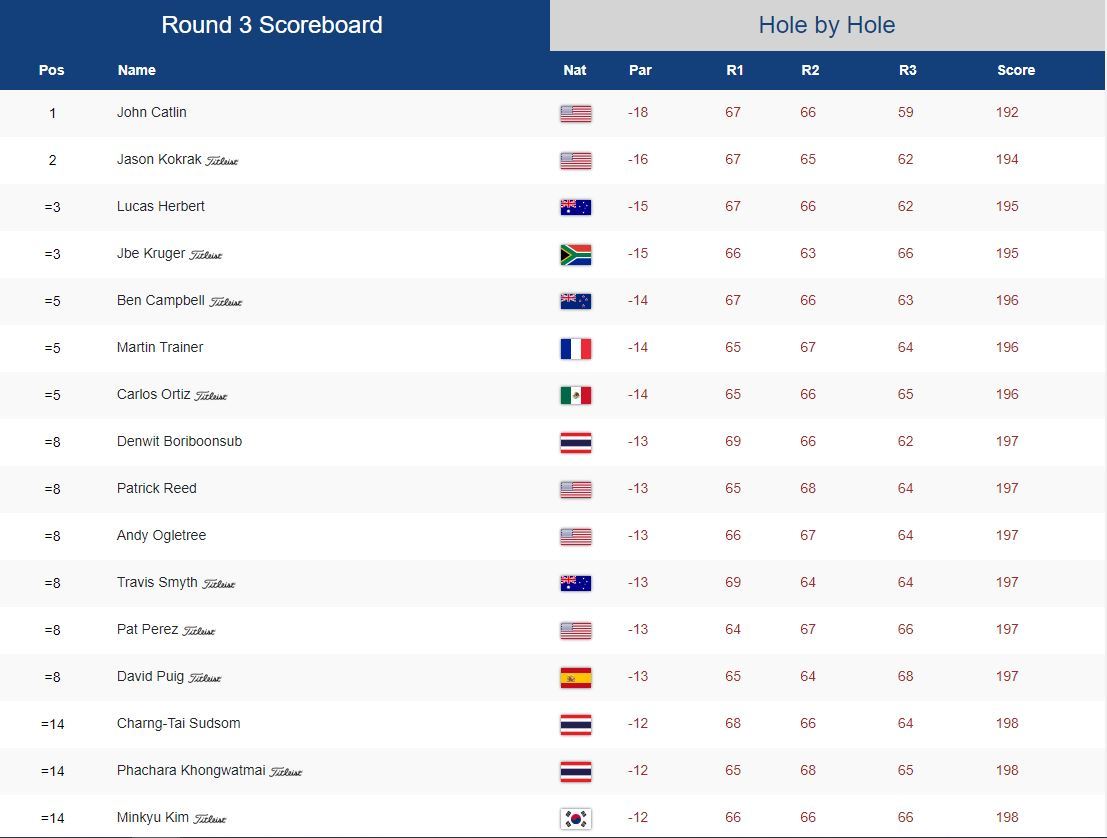Click the South African flag for Jbe Kruger
Screen dimensions: 1107x838
pos(576,254)
